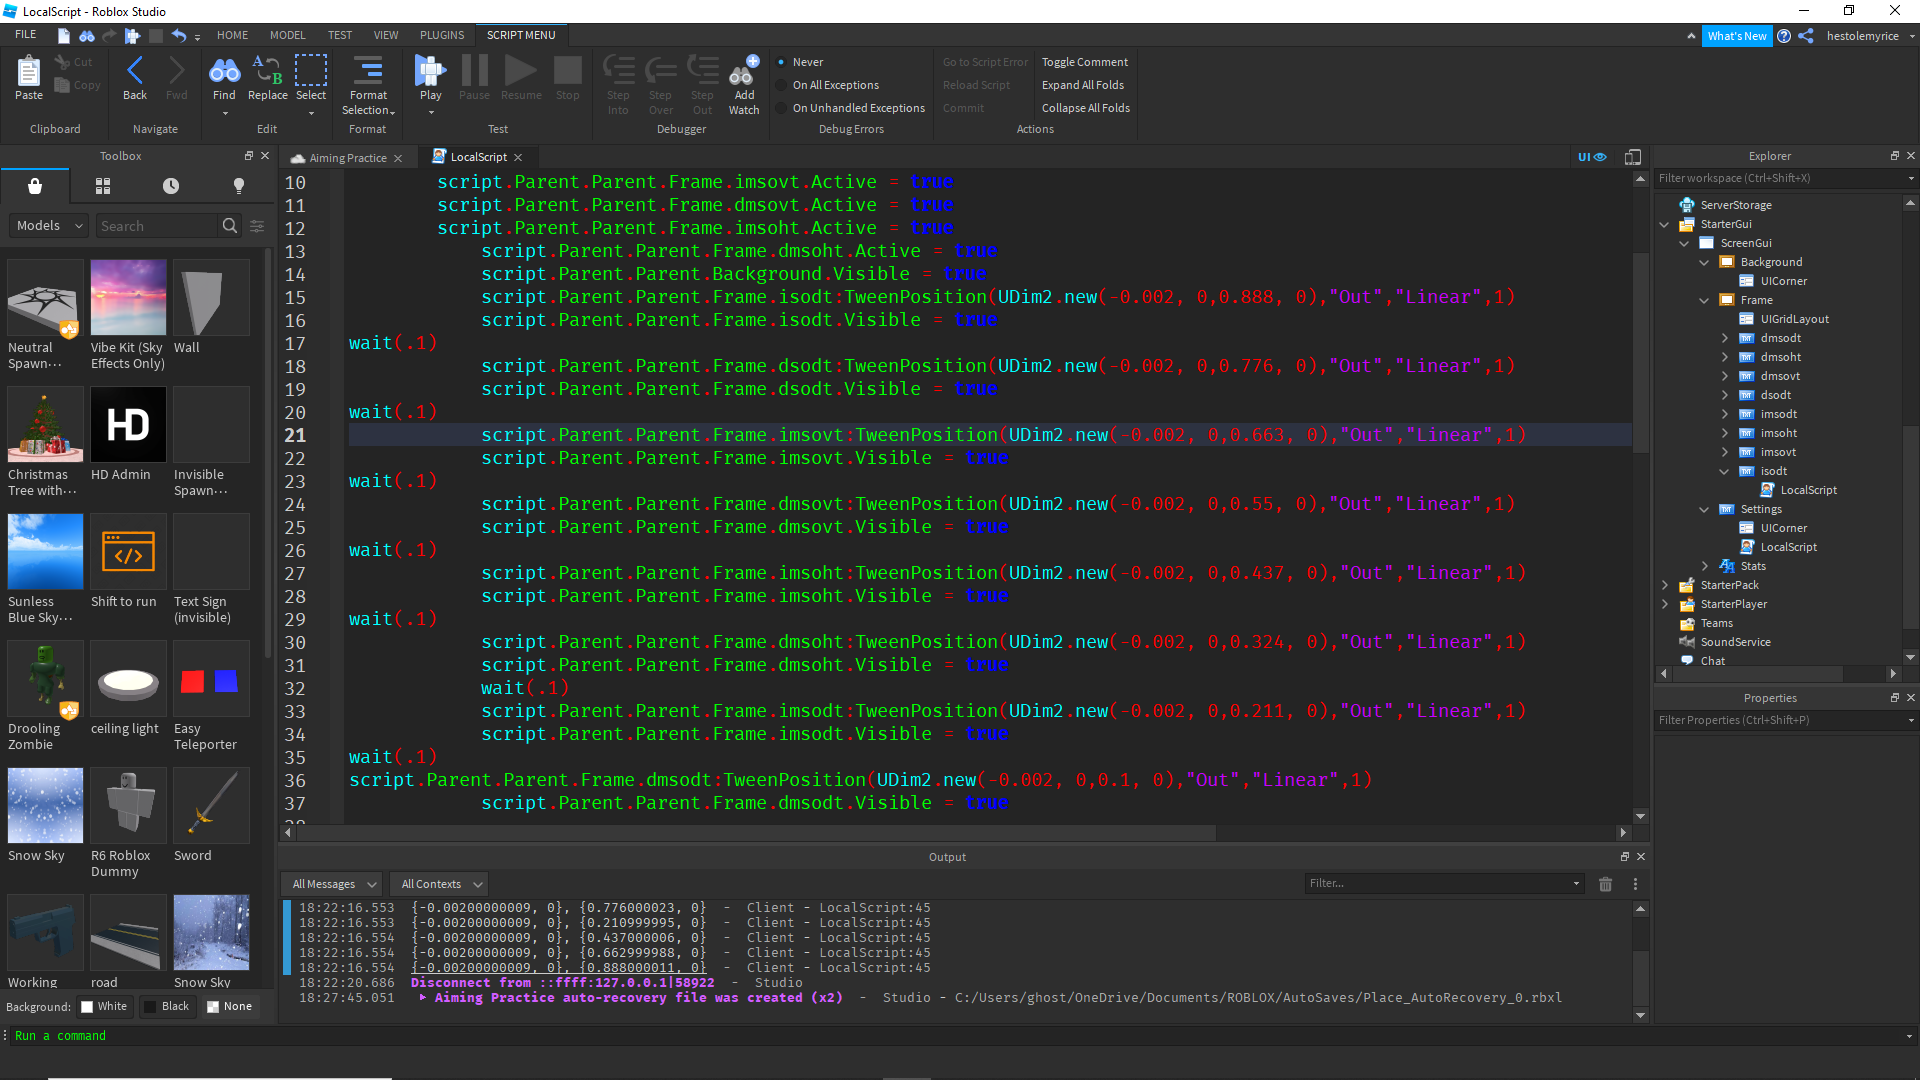
Task: Open the Aiming Practice tab
Action: [x=348, y=157]
